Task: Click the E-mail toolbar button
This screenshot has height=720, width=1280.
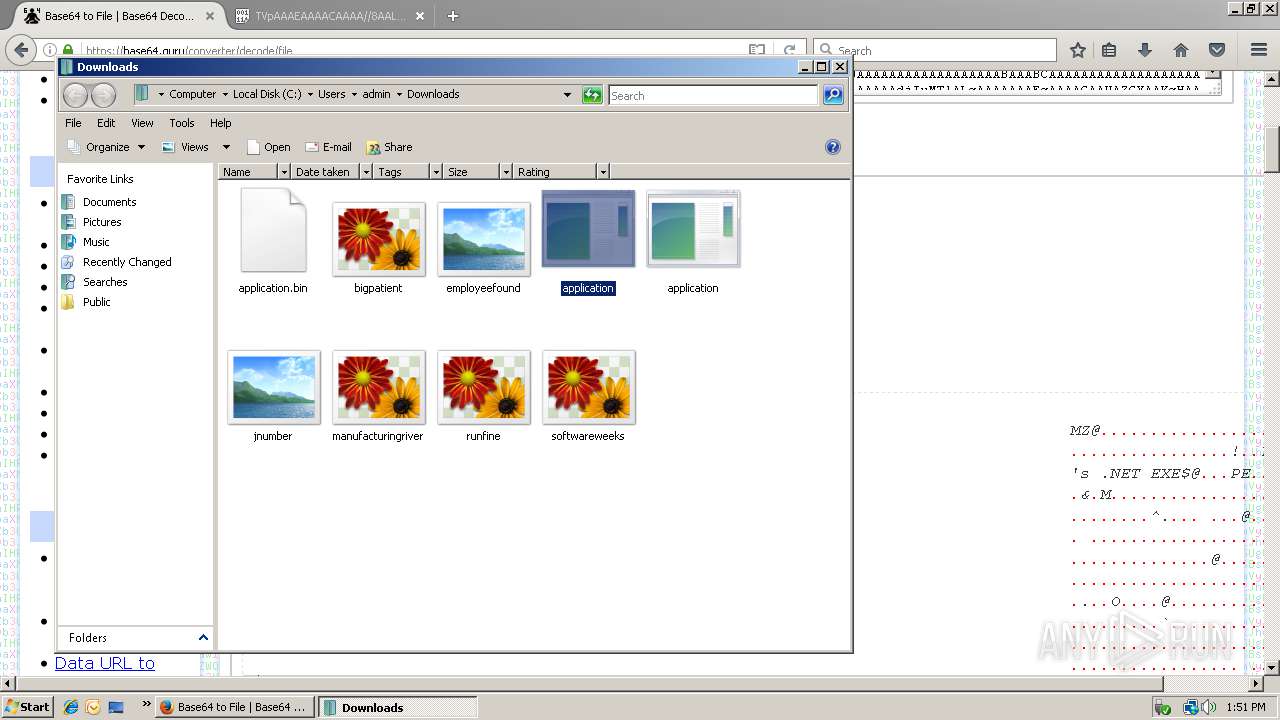Action: [328, 147]
